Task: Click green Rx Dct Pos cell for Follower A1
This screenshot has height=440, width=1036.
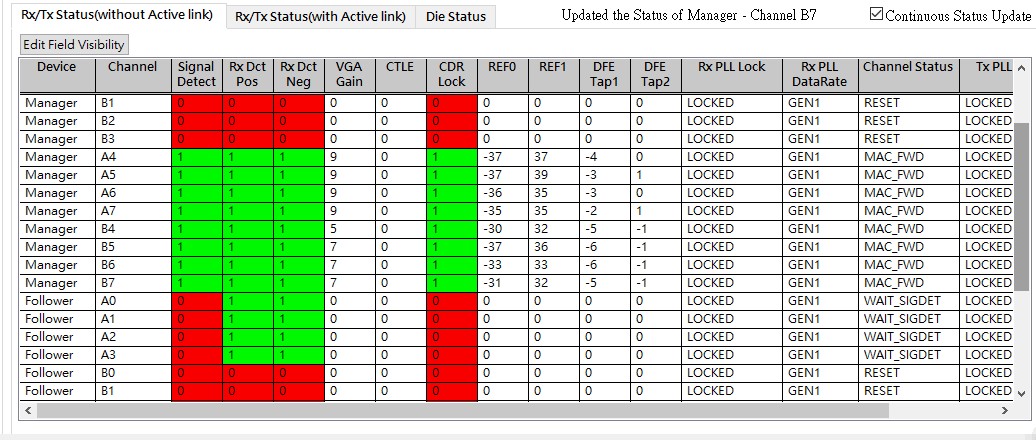Action: [248, 318]
